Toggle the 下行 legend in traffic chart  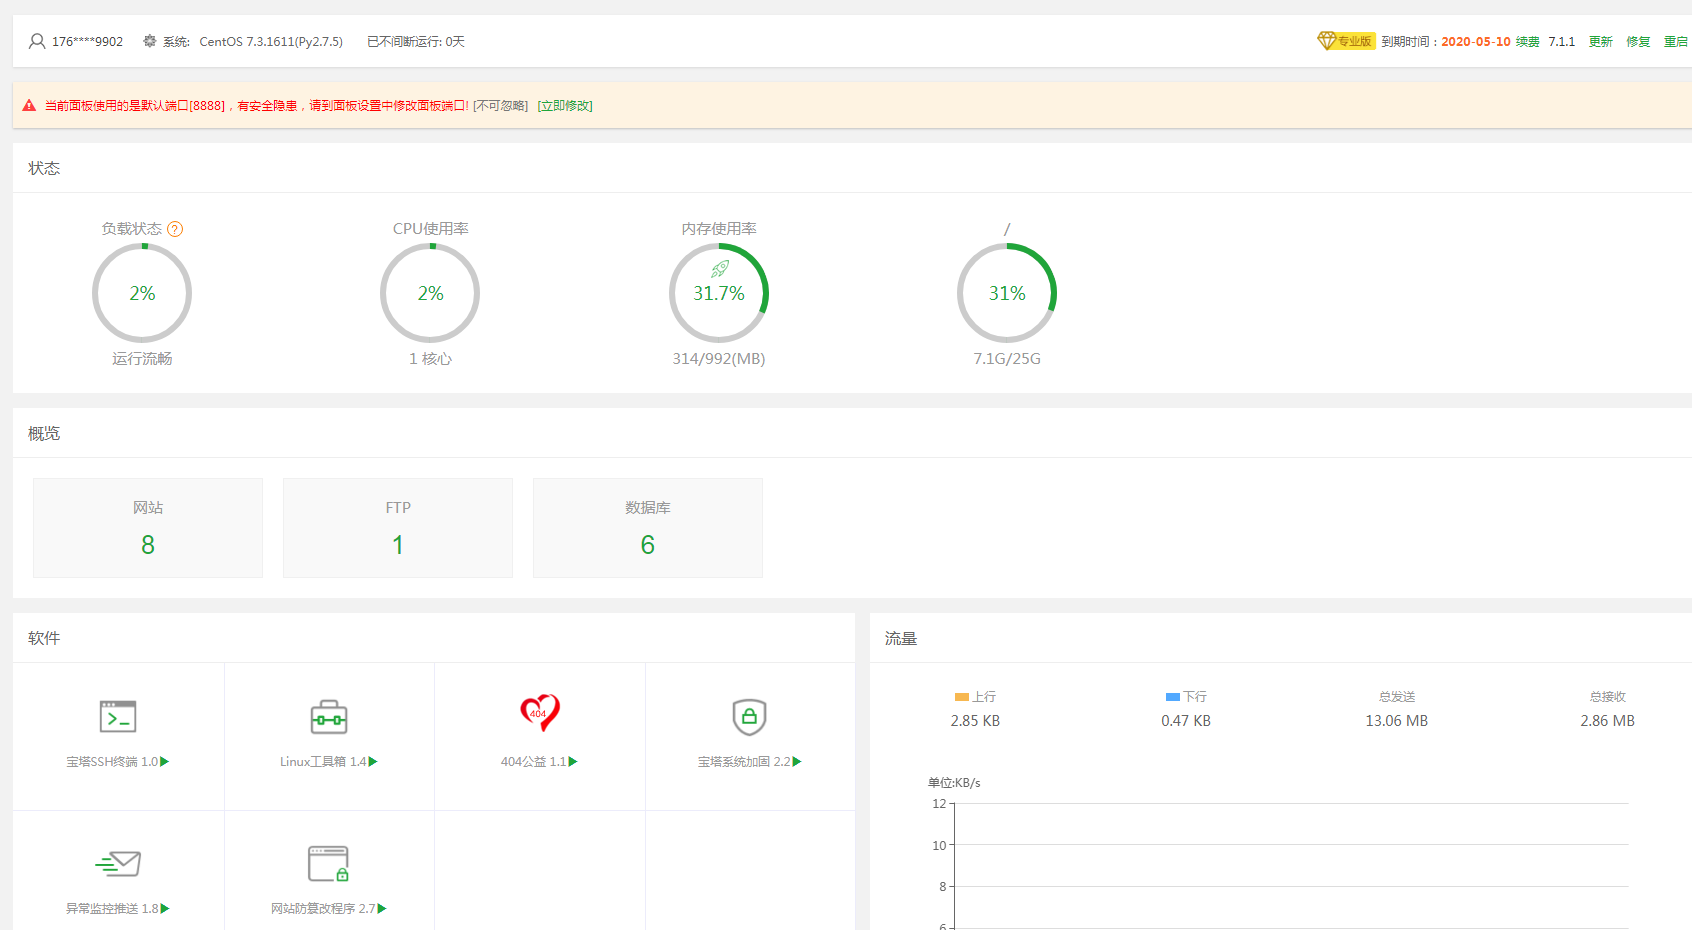pyautogui.click(x=1186, y=697)
